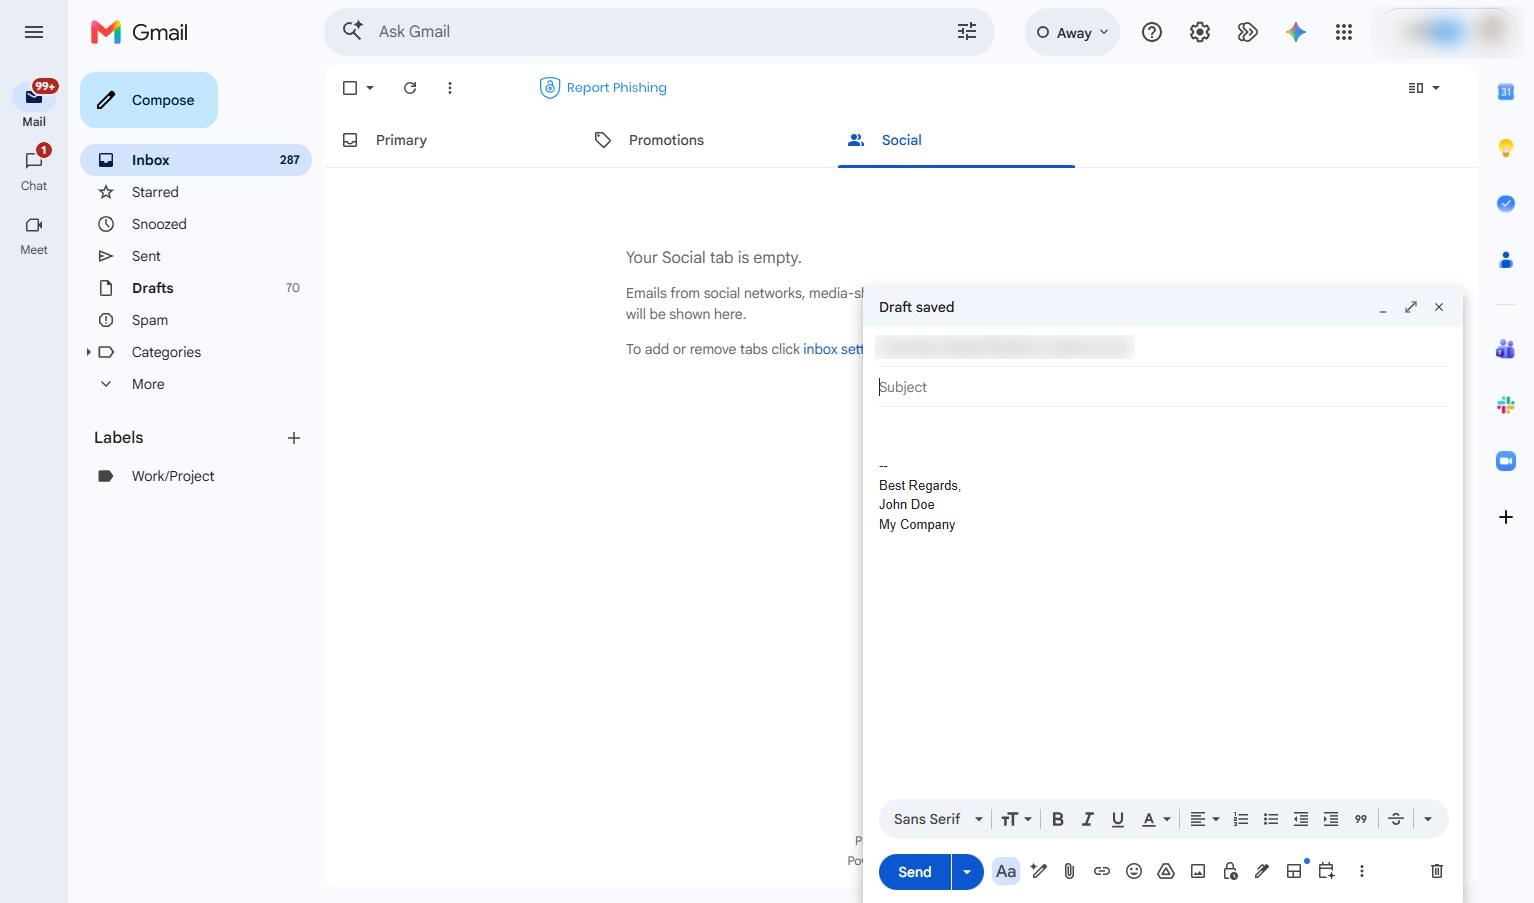Toggle underline formatting in compose toolbar
The image size is (1534, 903).
[x=1118, y=819]
